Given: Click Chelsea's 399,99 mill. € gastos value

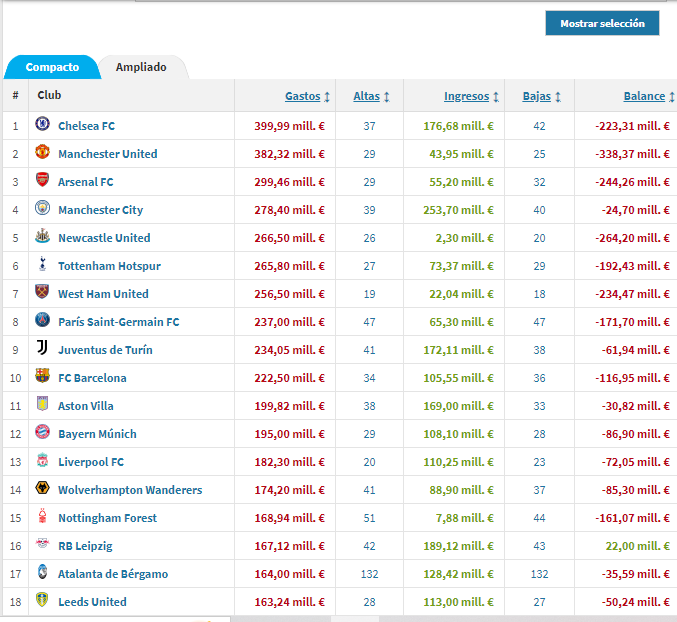Looking at the screenshot, I should pos(289,126).
